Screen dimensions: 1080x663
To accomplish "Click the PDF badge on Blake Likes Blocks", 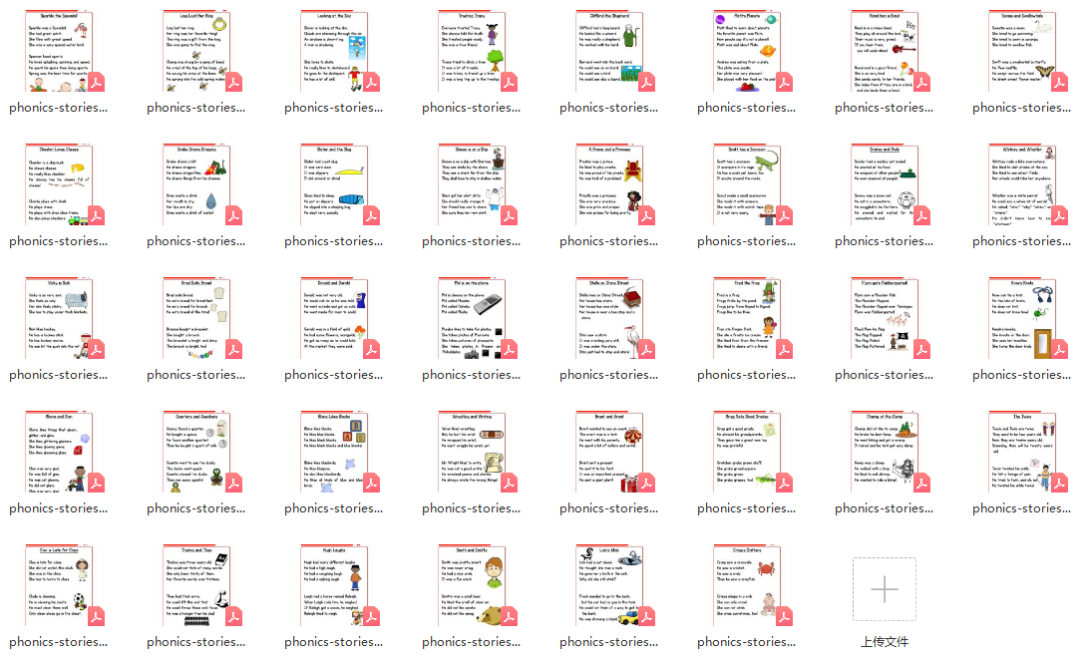I will [371, 483].
